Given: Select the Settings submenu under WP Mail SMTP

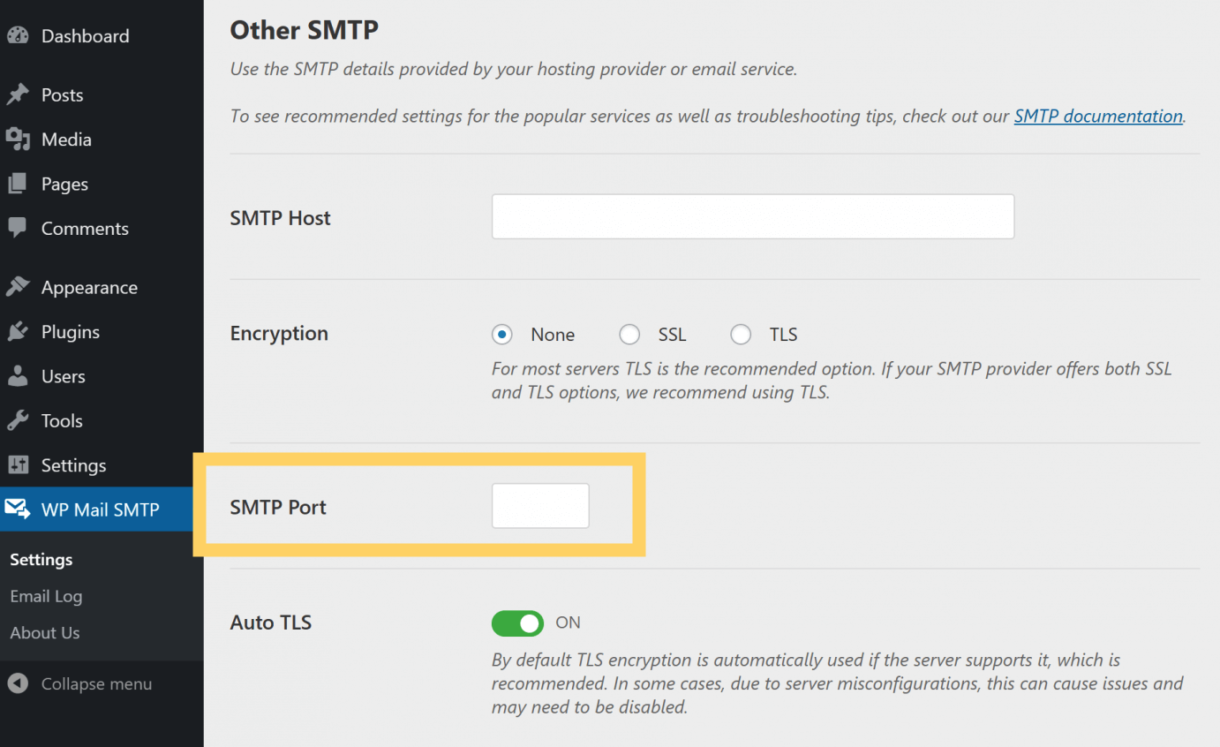Looking at the screenshot, I should coord(41,559).
